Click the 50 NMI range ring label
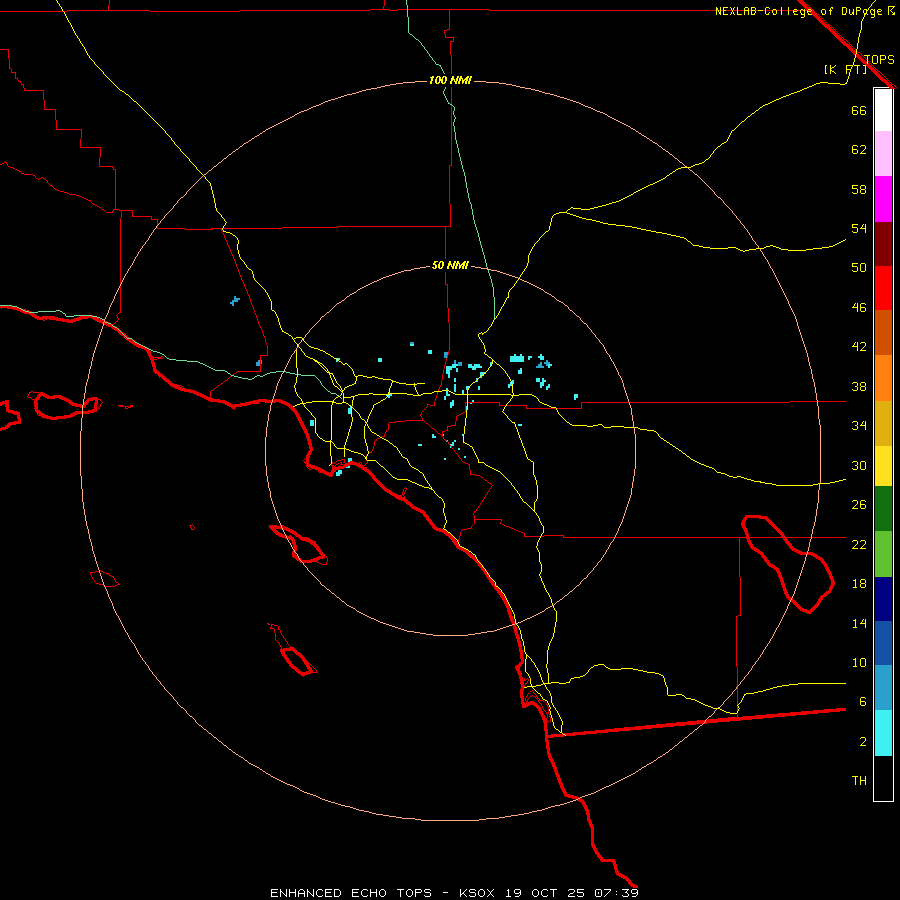 pos(450,265)
